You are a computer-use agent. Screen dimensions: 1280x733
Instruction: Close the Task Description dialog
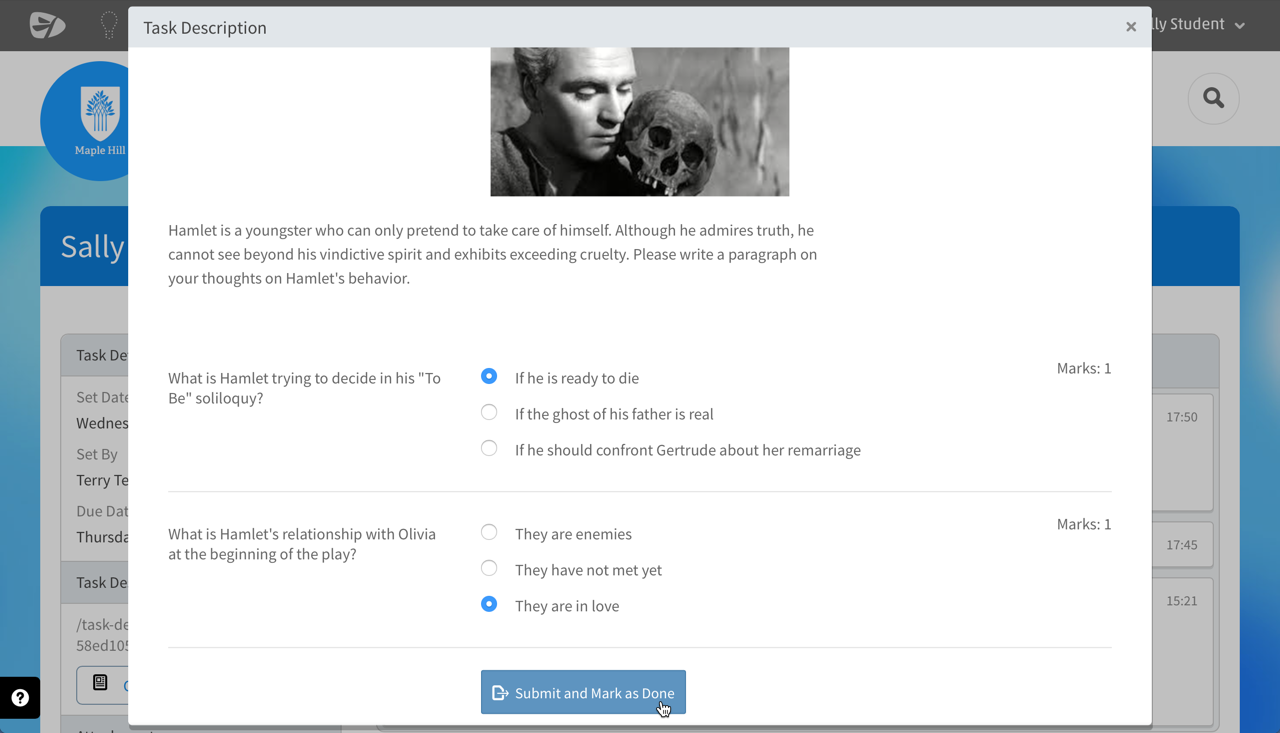pyautogui.click(x=1130, y=27)
